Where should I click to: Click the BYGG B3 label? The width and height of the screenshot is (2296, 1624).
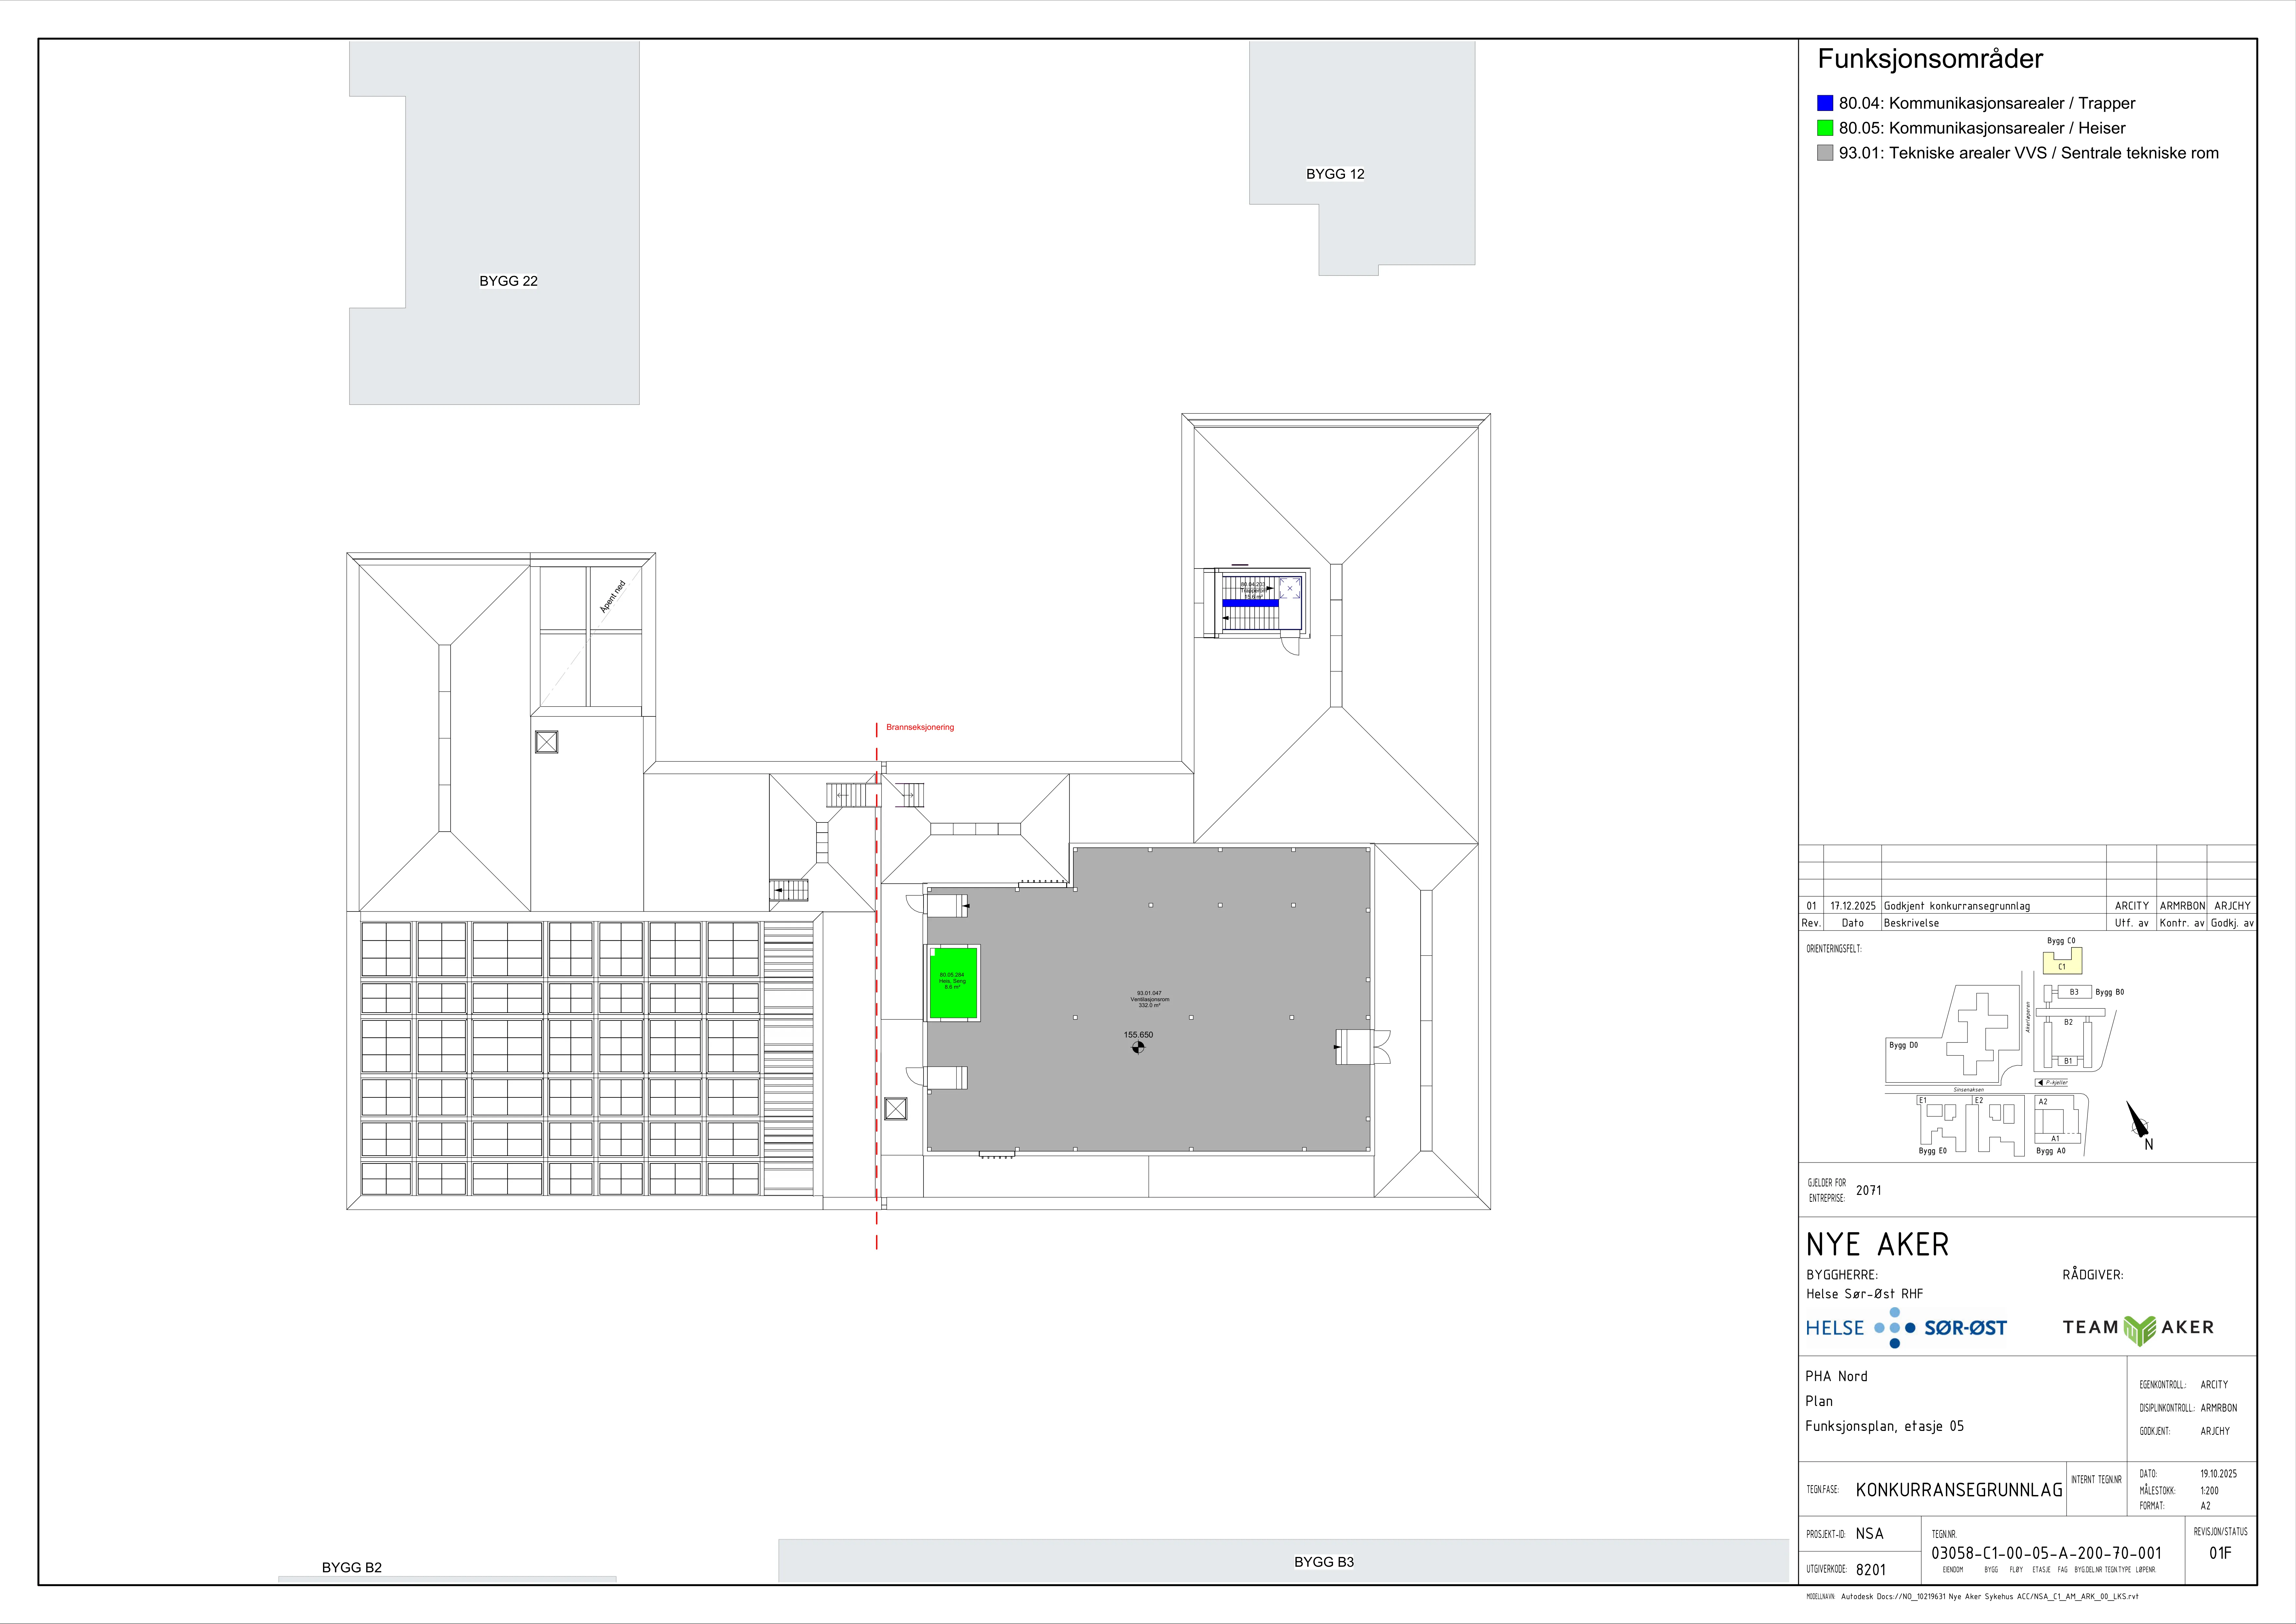click(x=1324, y=1562)
